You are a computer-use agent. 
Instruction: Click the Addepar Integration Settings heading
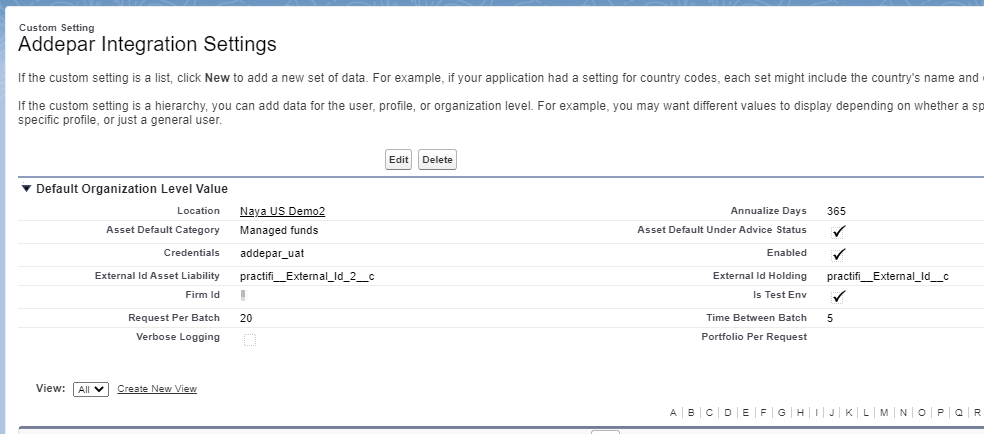pos(147,45)
